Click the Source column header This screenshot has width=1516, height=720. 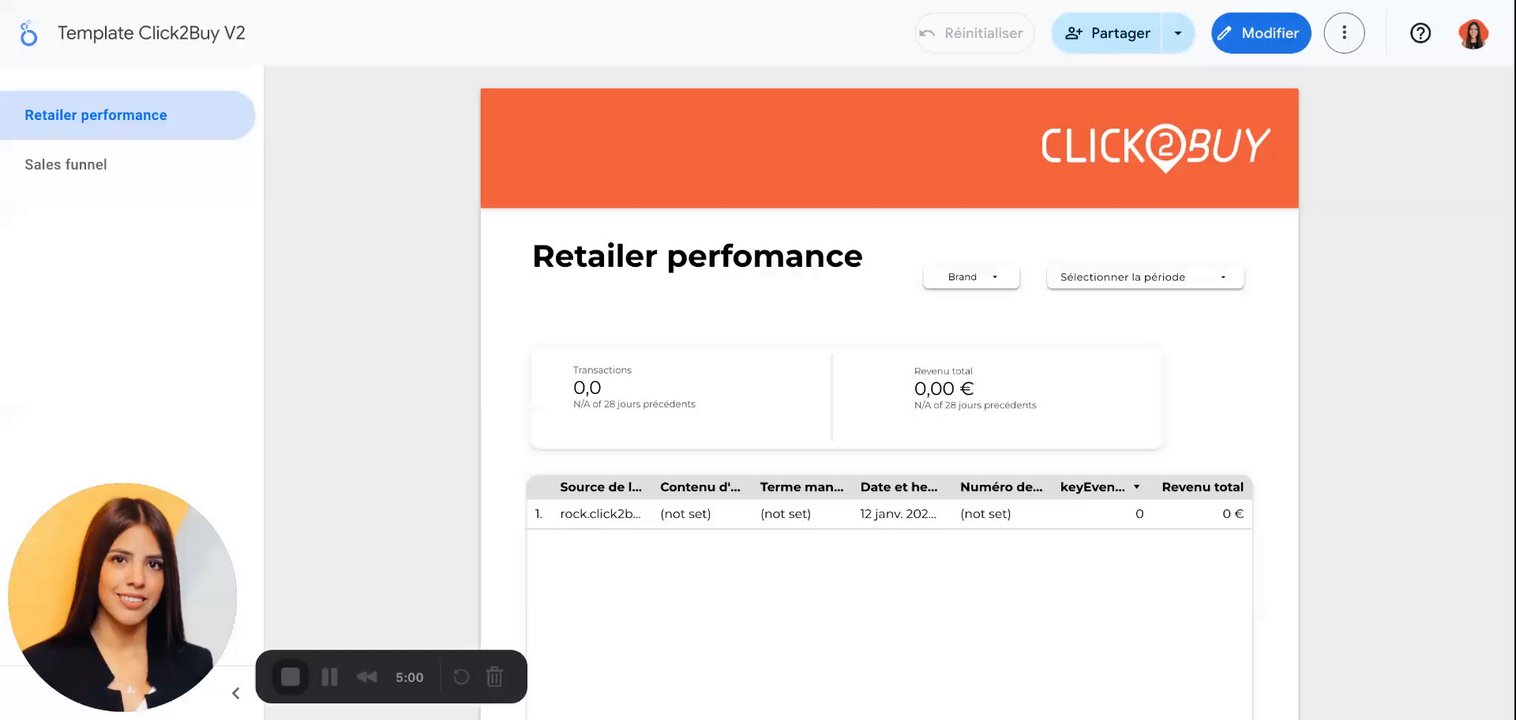point(601,487)
